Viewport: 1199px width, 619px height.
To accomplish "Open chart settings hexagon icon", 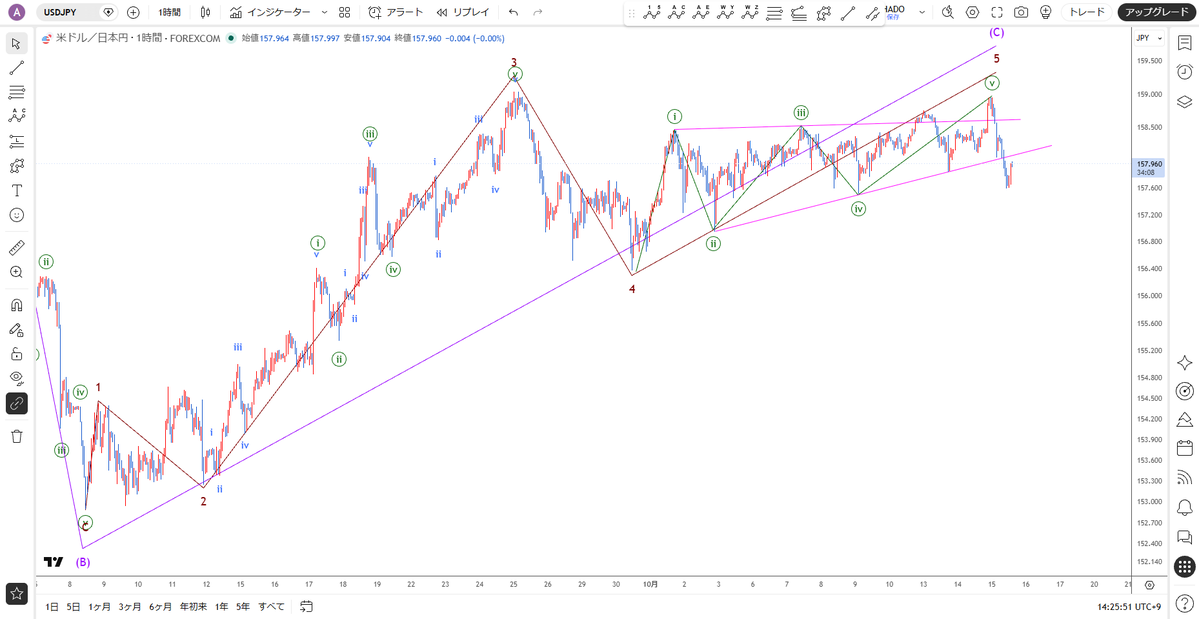I will [x=972, y=12].
